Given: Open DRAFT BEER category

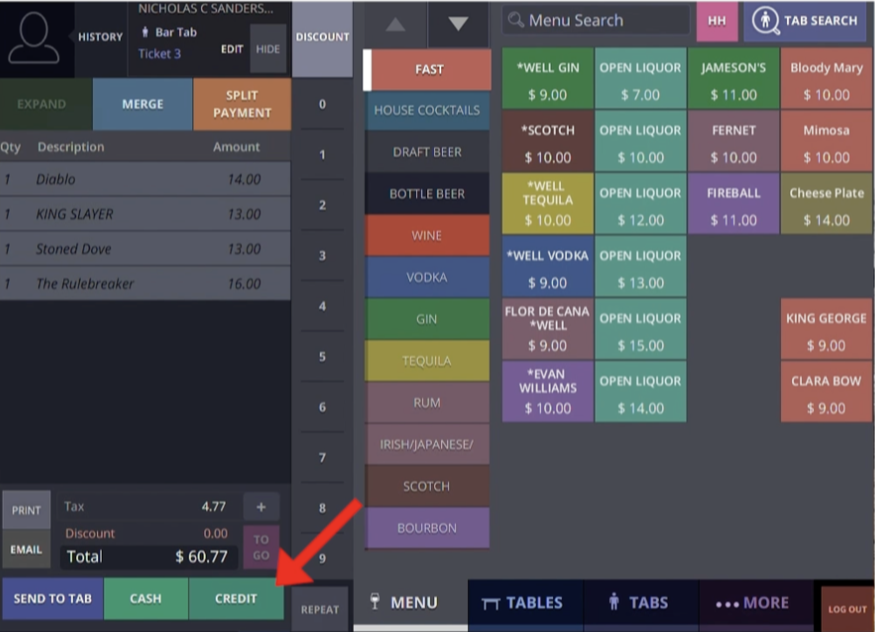Looking at the screenshot, I should point(427,152).
